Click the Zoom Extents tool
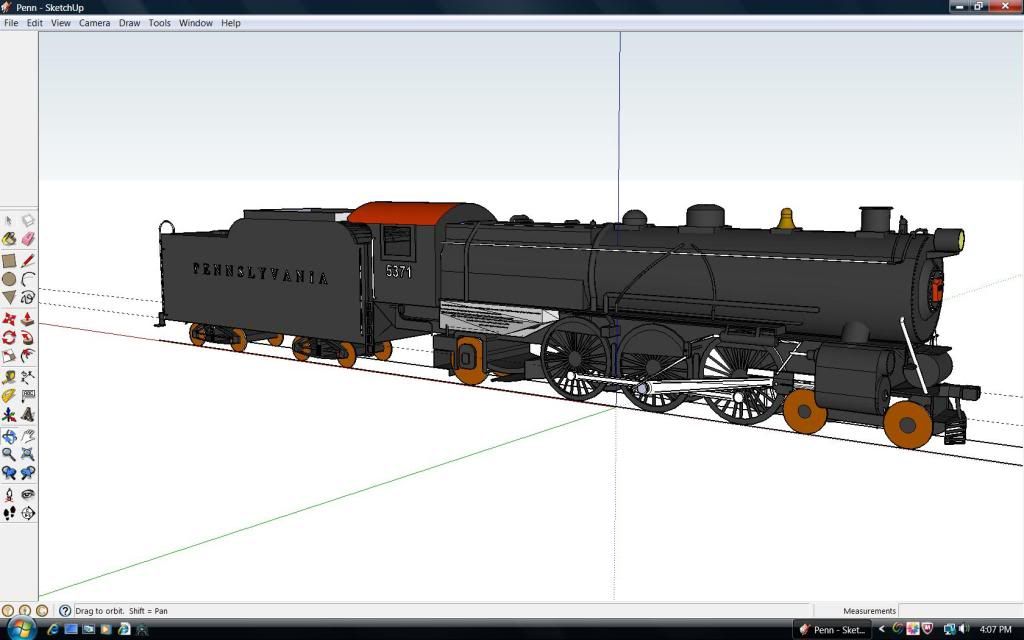The height and width of the screenshot is (640, 1024). point(27,455)
